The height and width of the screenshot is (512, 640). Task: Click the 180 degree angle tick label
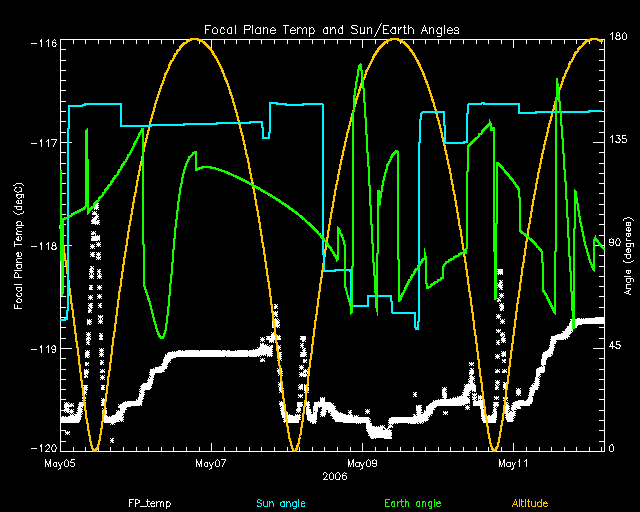click(x=618, y=40)
